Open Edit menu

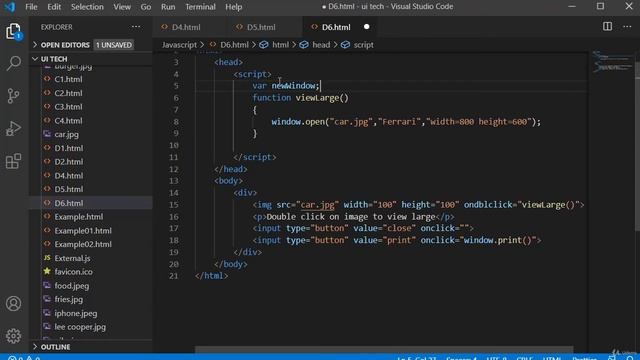[x=54, y=7]
